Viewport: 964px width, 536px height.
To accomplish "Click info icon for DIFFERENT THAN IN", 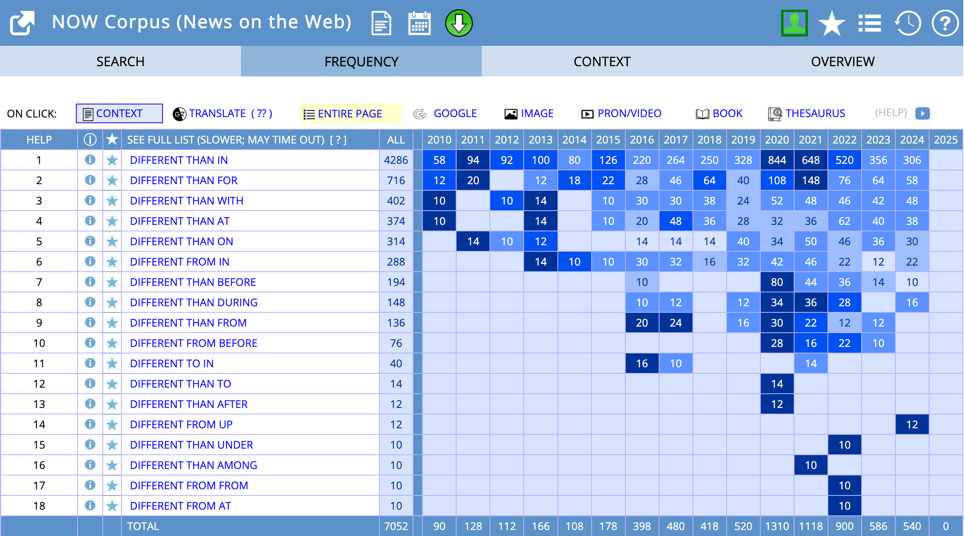I will click(90, 160).
